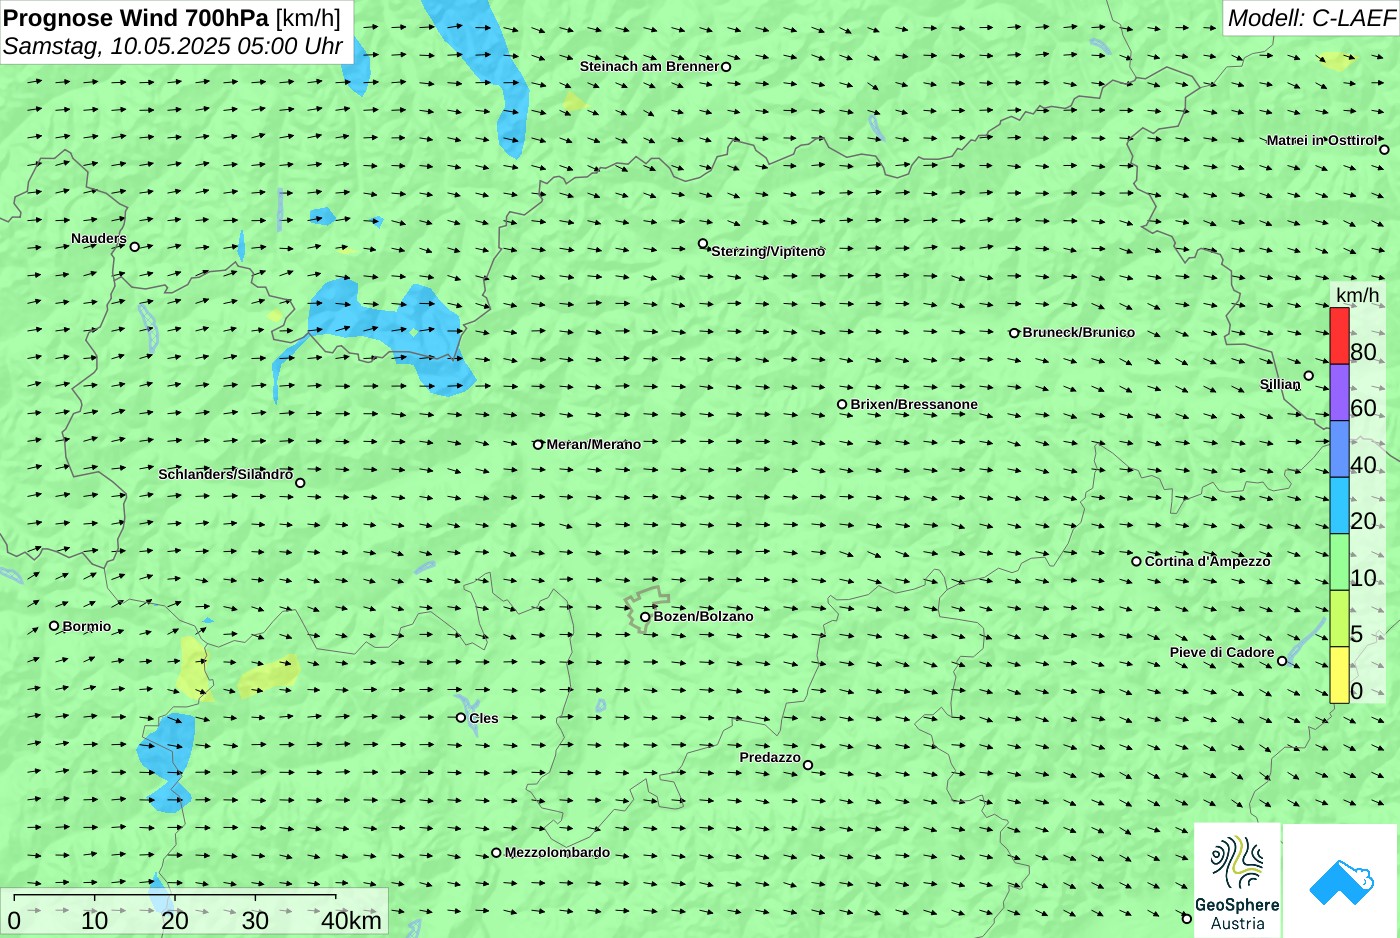Click the 'Sterzing/Vipiteno' city label

click(768, 251)
